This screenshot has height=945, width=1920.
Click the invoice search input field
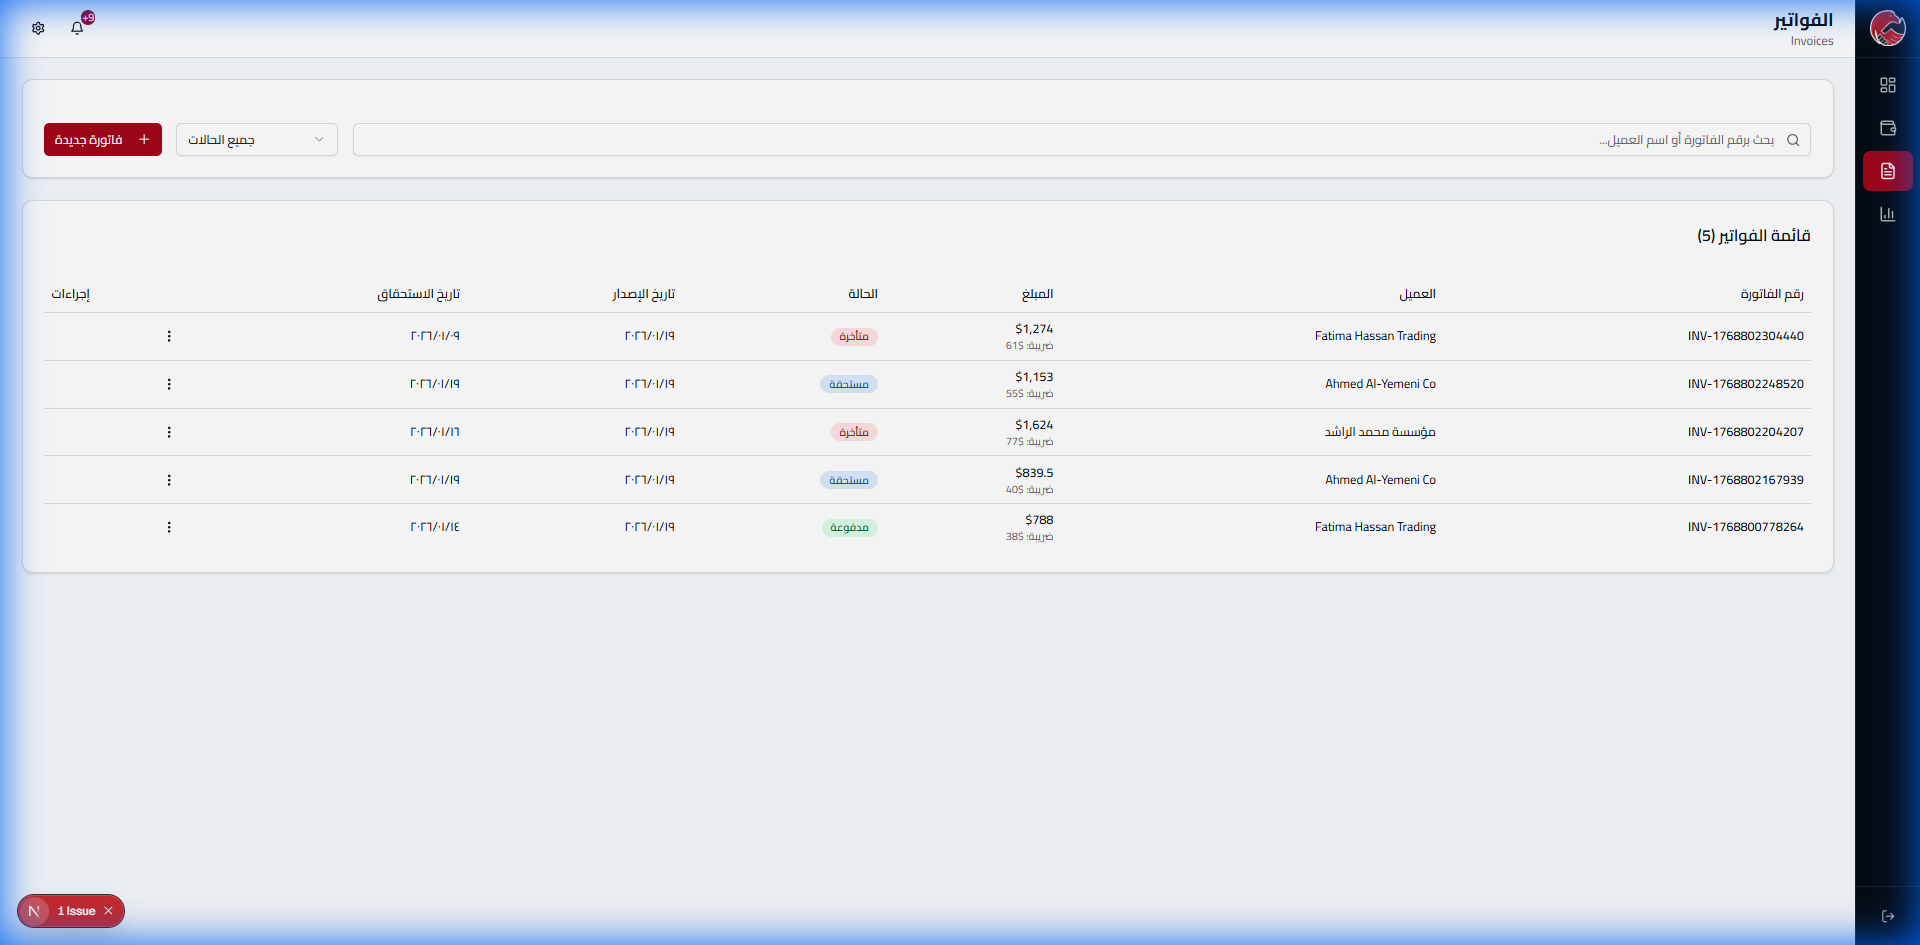(x=1080, y=140)
